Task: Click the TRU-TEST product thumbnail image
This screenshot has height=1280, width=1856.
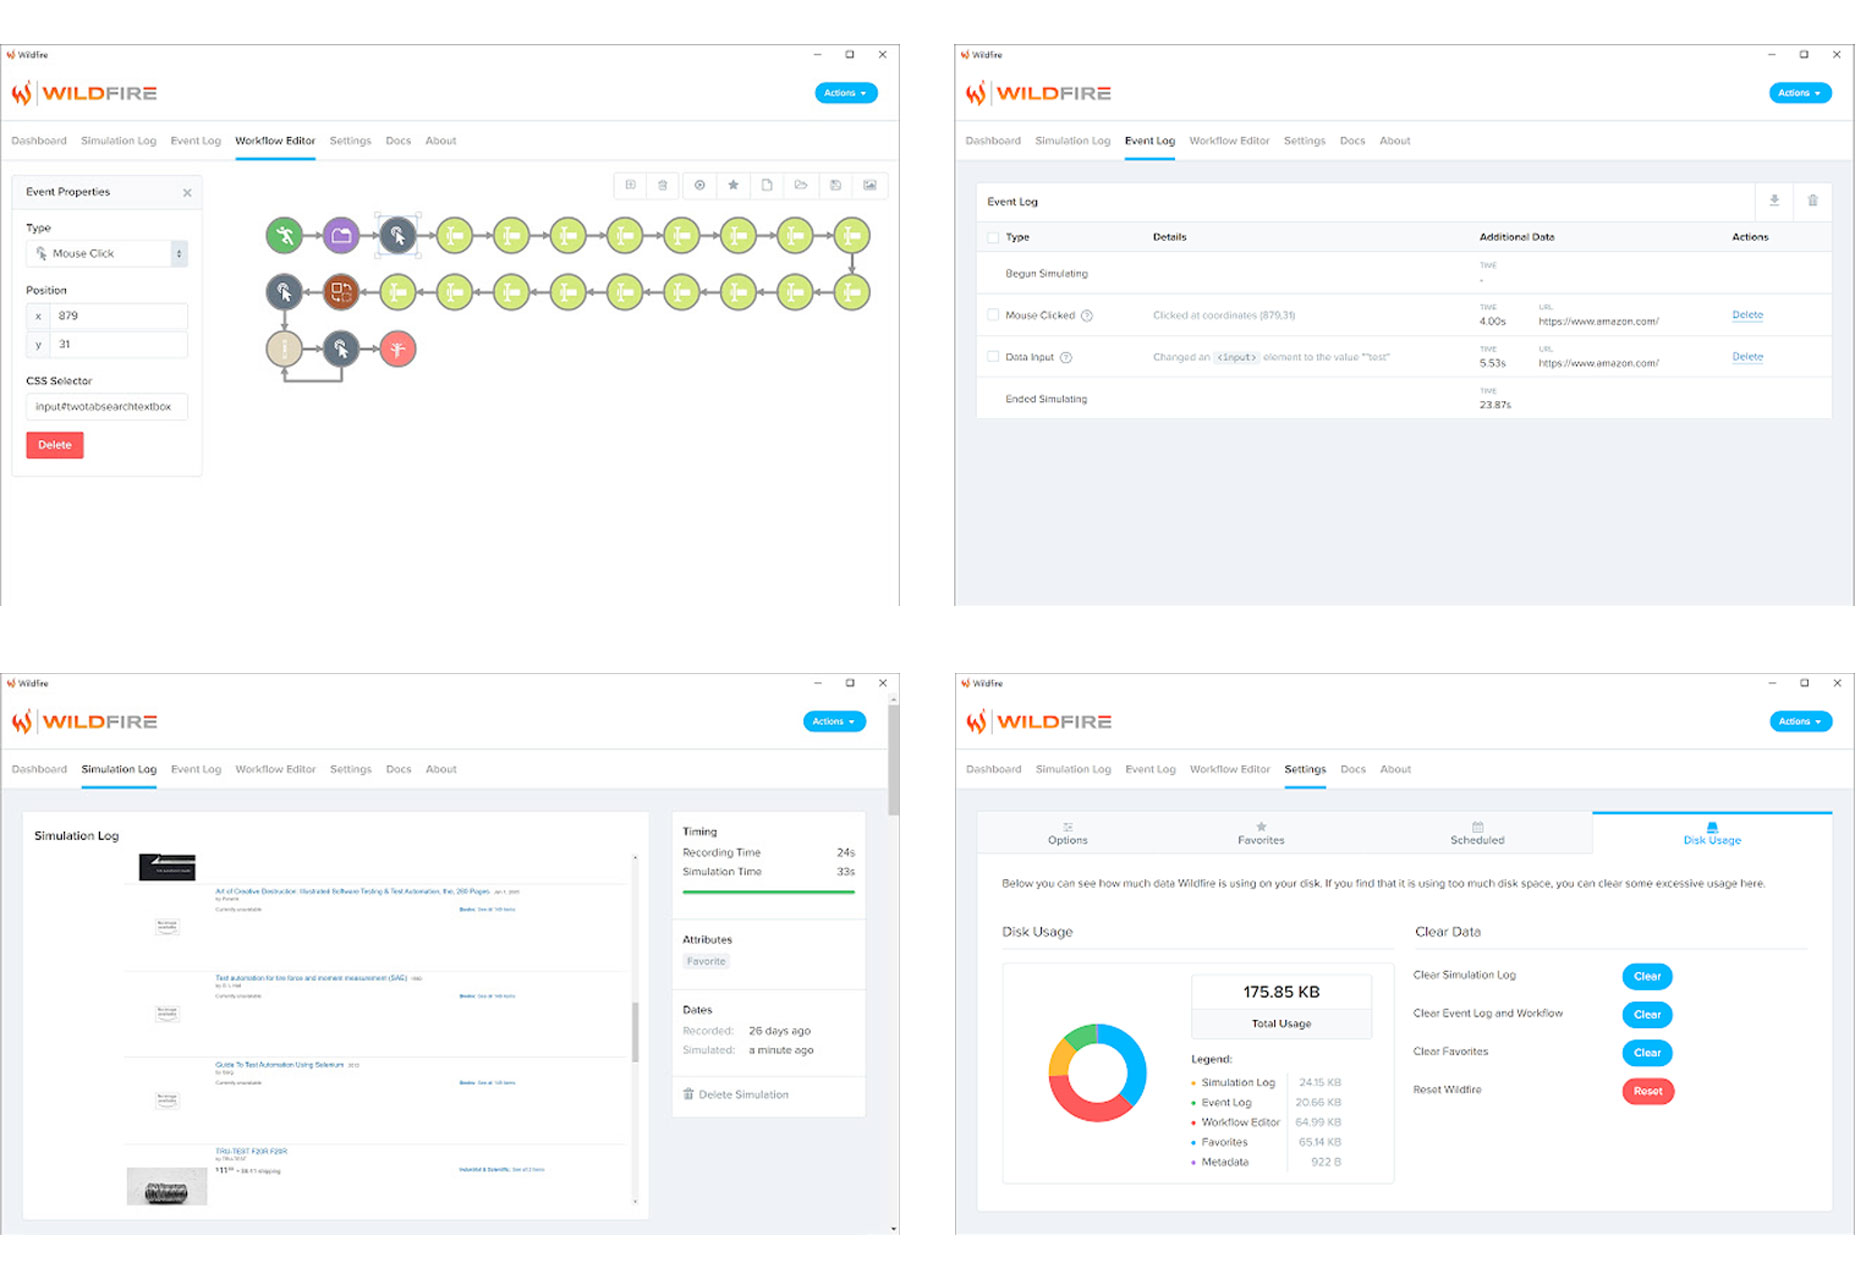Action: pos(167,1186)
